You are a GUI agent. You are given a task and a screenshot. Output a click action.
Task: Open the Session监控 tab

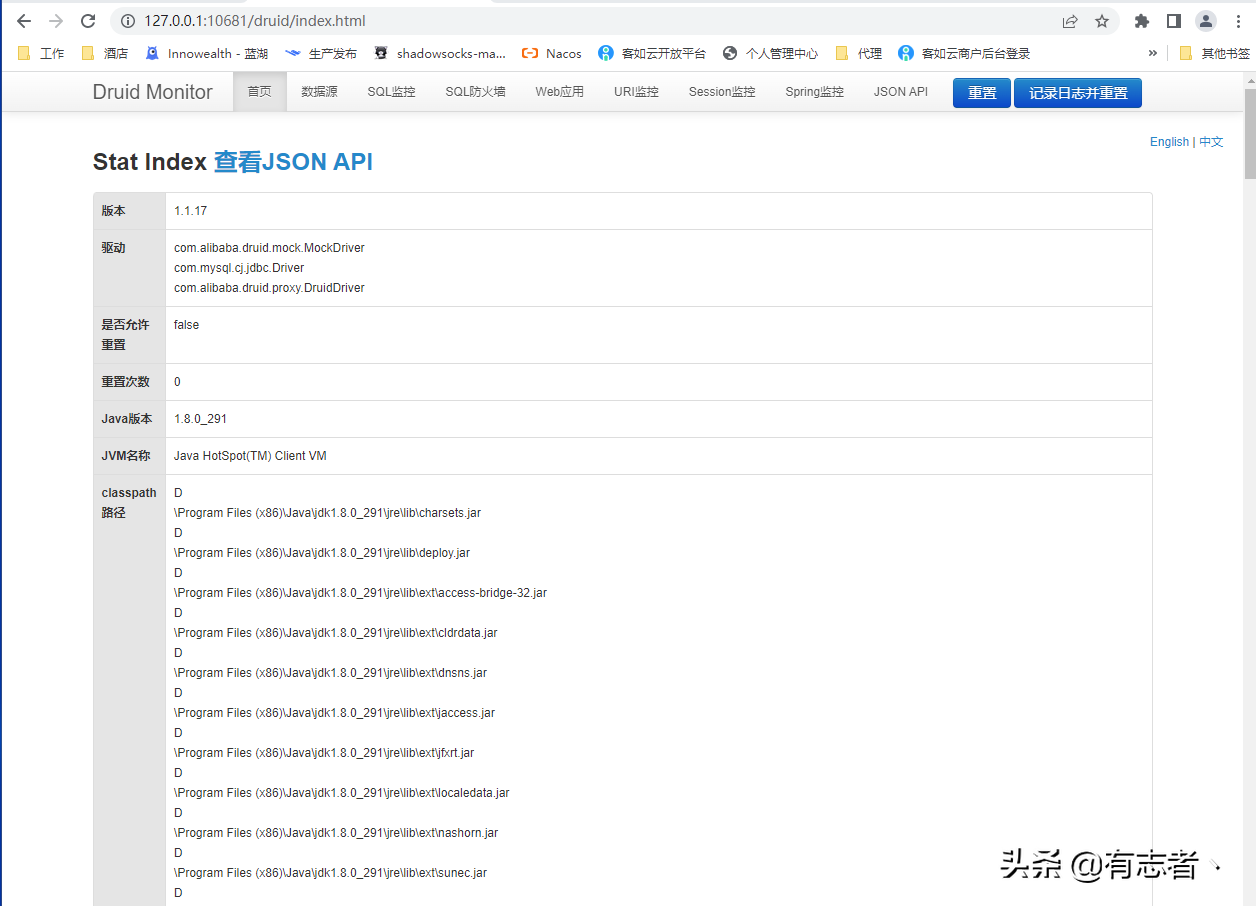click(x=721, y=91)
